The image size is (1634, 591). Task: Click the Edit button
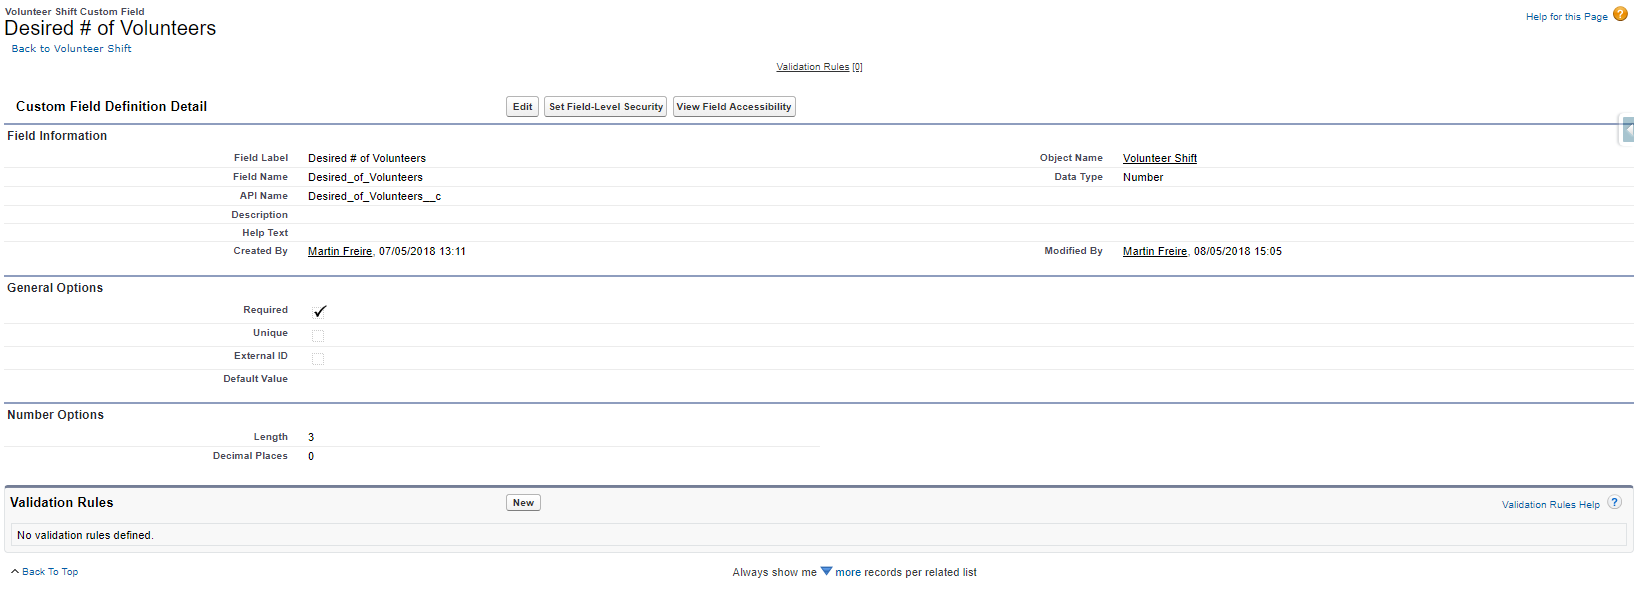[522, 107]
